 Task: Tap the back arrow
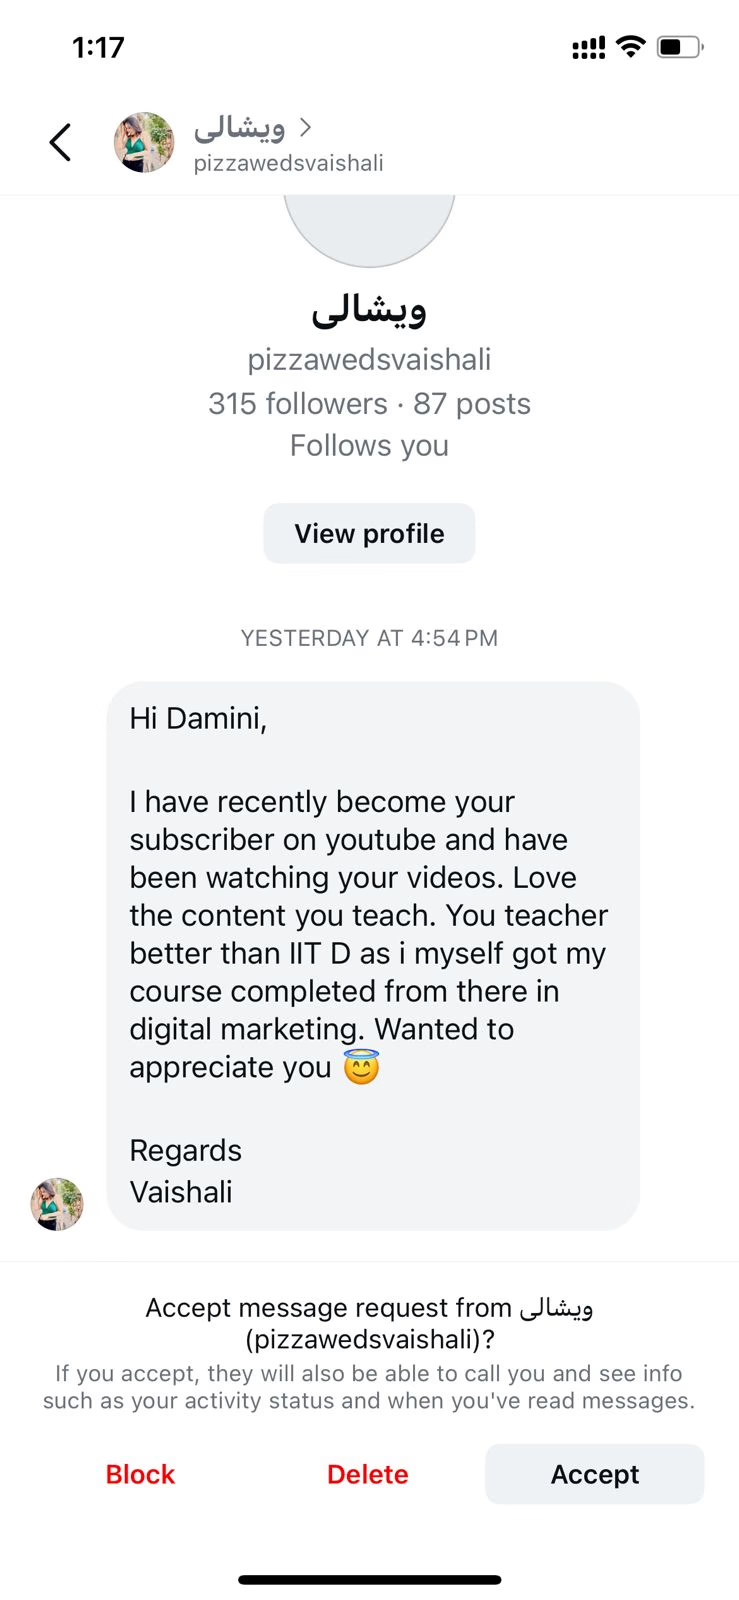(x=61, y=142)
